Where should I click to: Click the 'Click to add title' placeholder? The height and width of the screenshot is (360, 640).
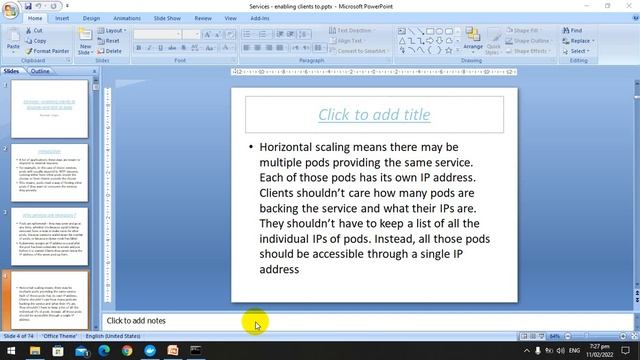coord(374,115)
